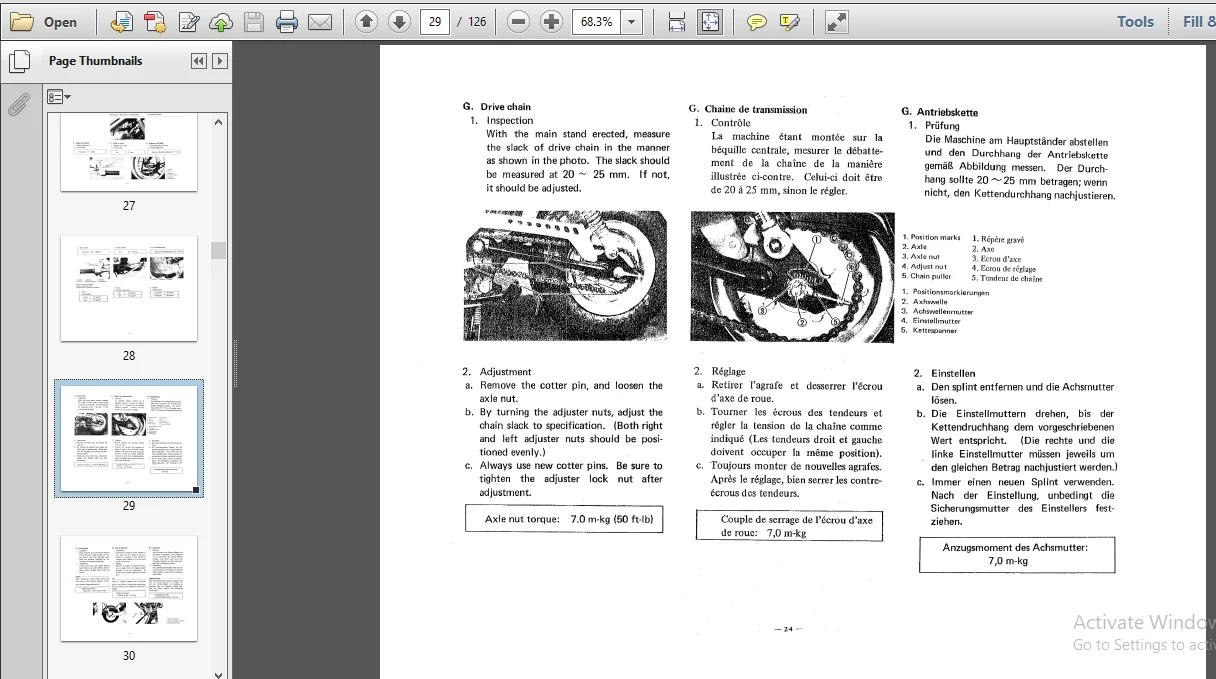Click the page number field showing 29

coord(434,21)
